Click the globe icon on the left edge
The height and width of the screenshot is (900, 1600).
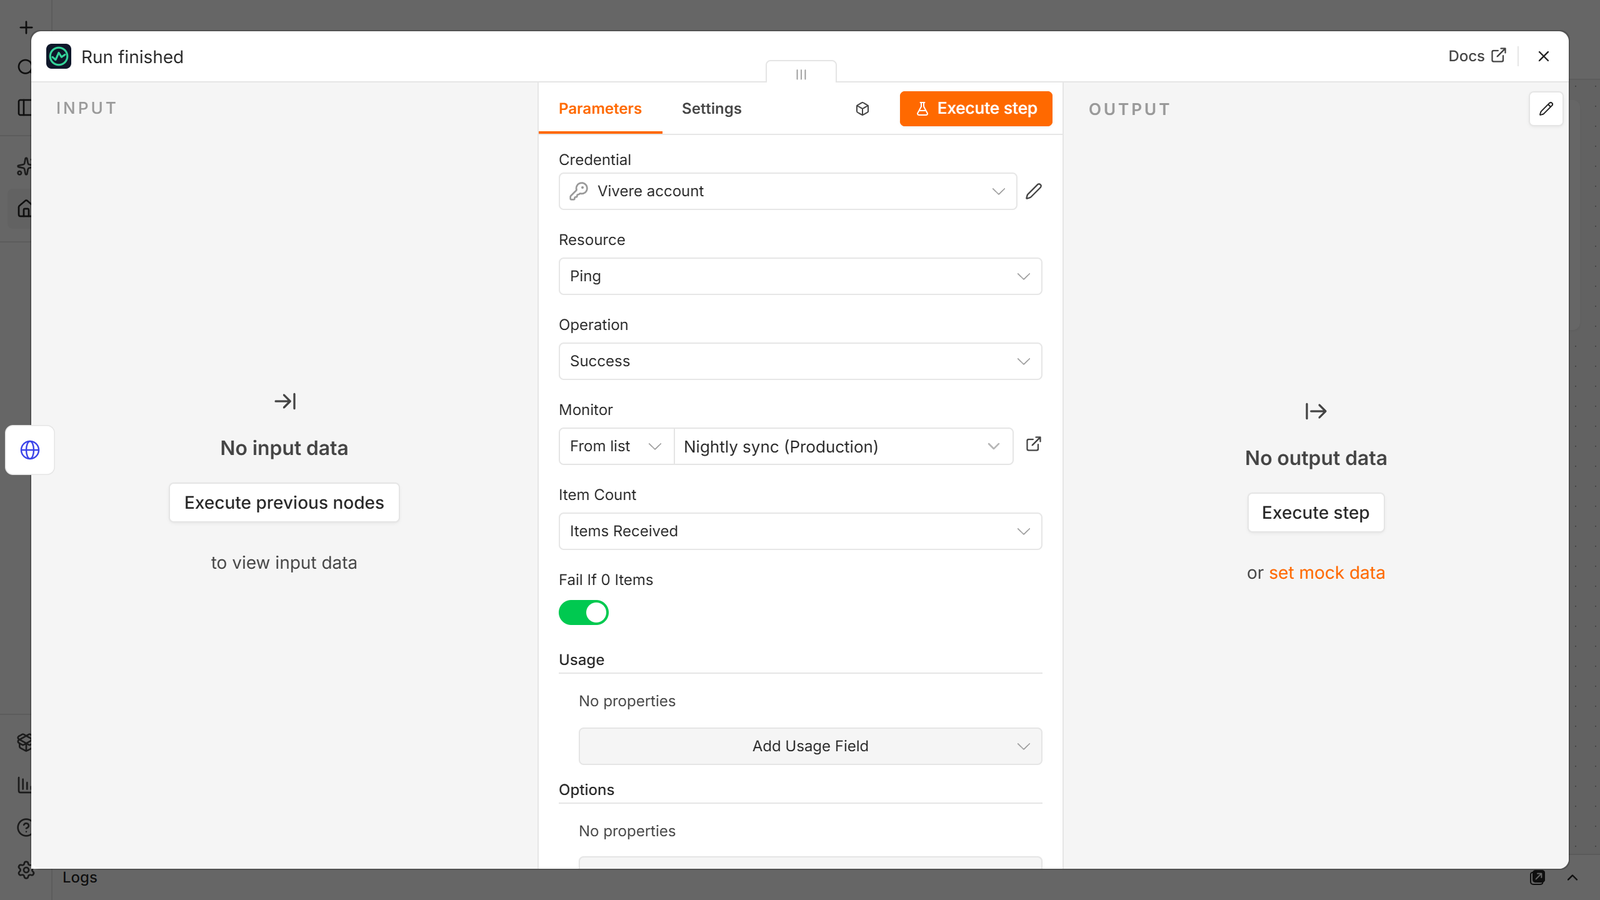point(30,450)
